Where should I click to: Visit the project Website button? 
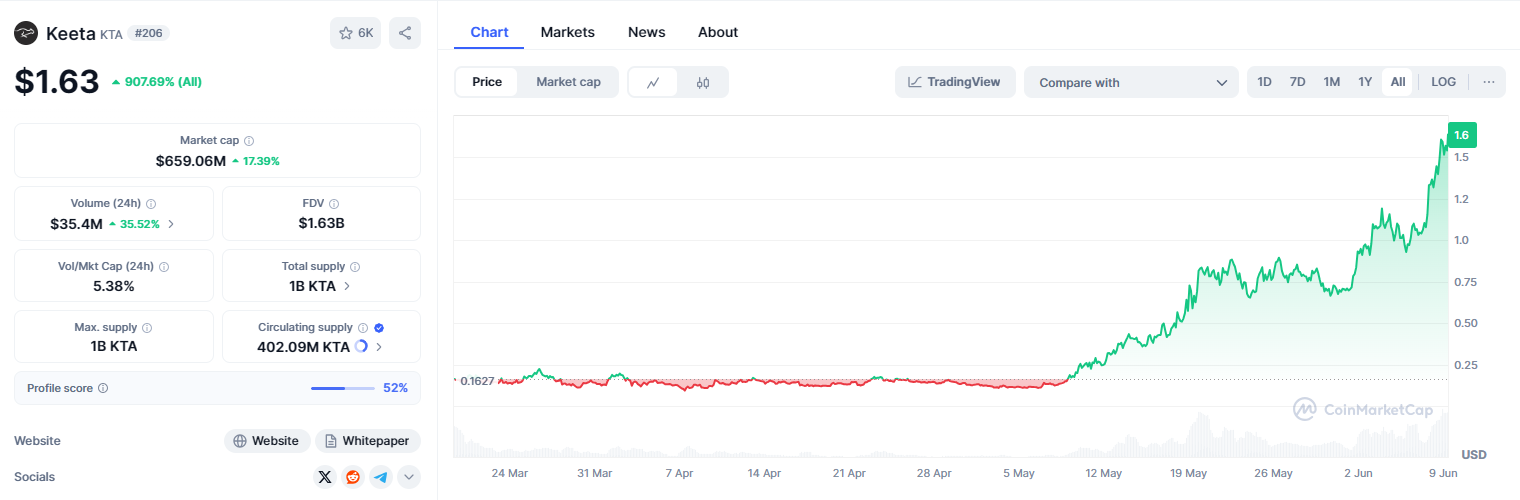(266, 441)
